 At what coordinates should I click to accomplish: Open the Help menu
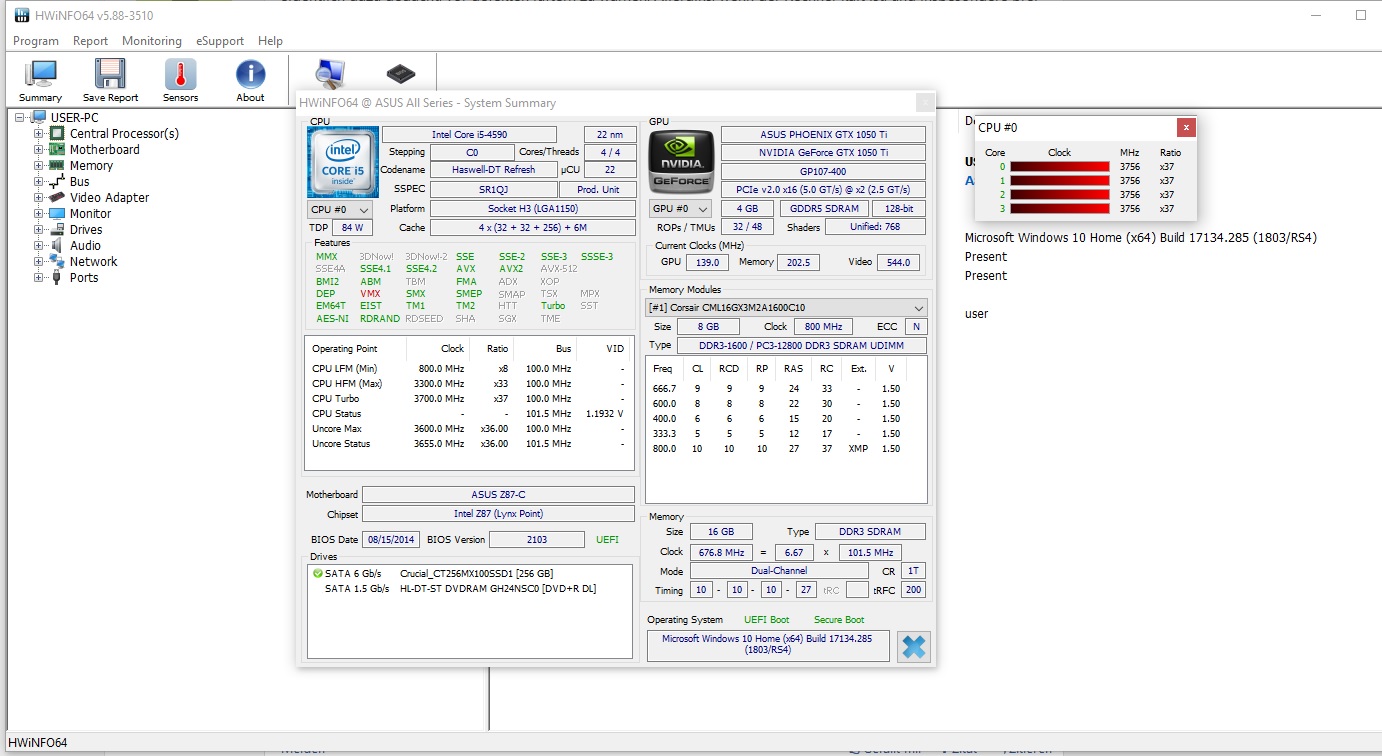[x=270, y=41]
